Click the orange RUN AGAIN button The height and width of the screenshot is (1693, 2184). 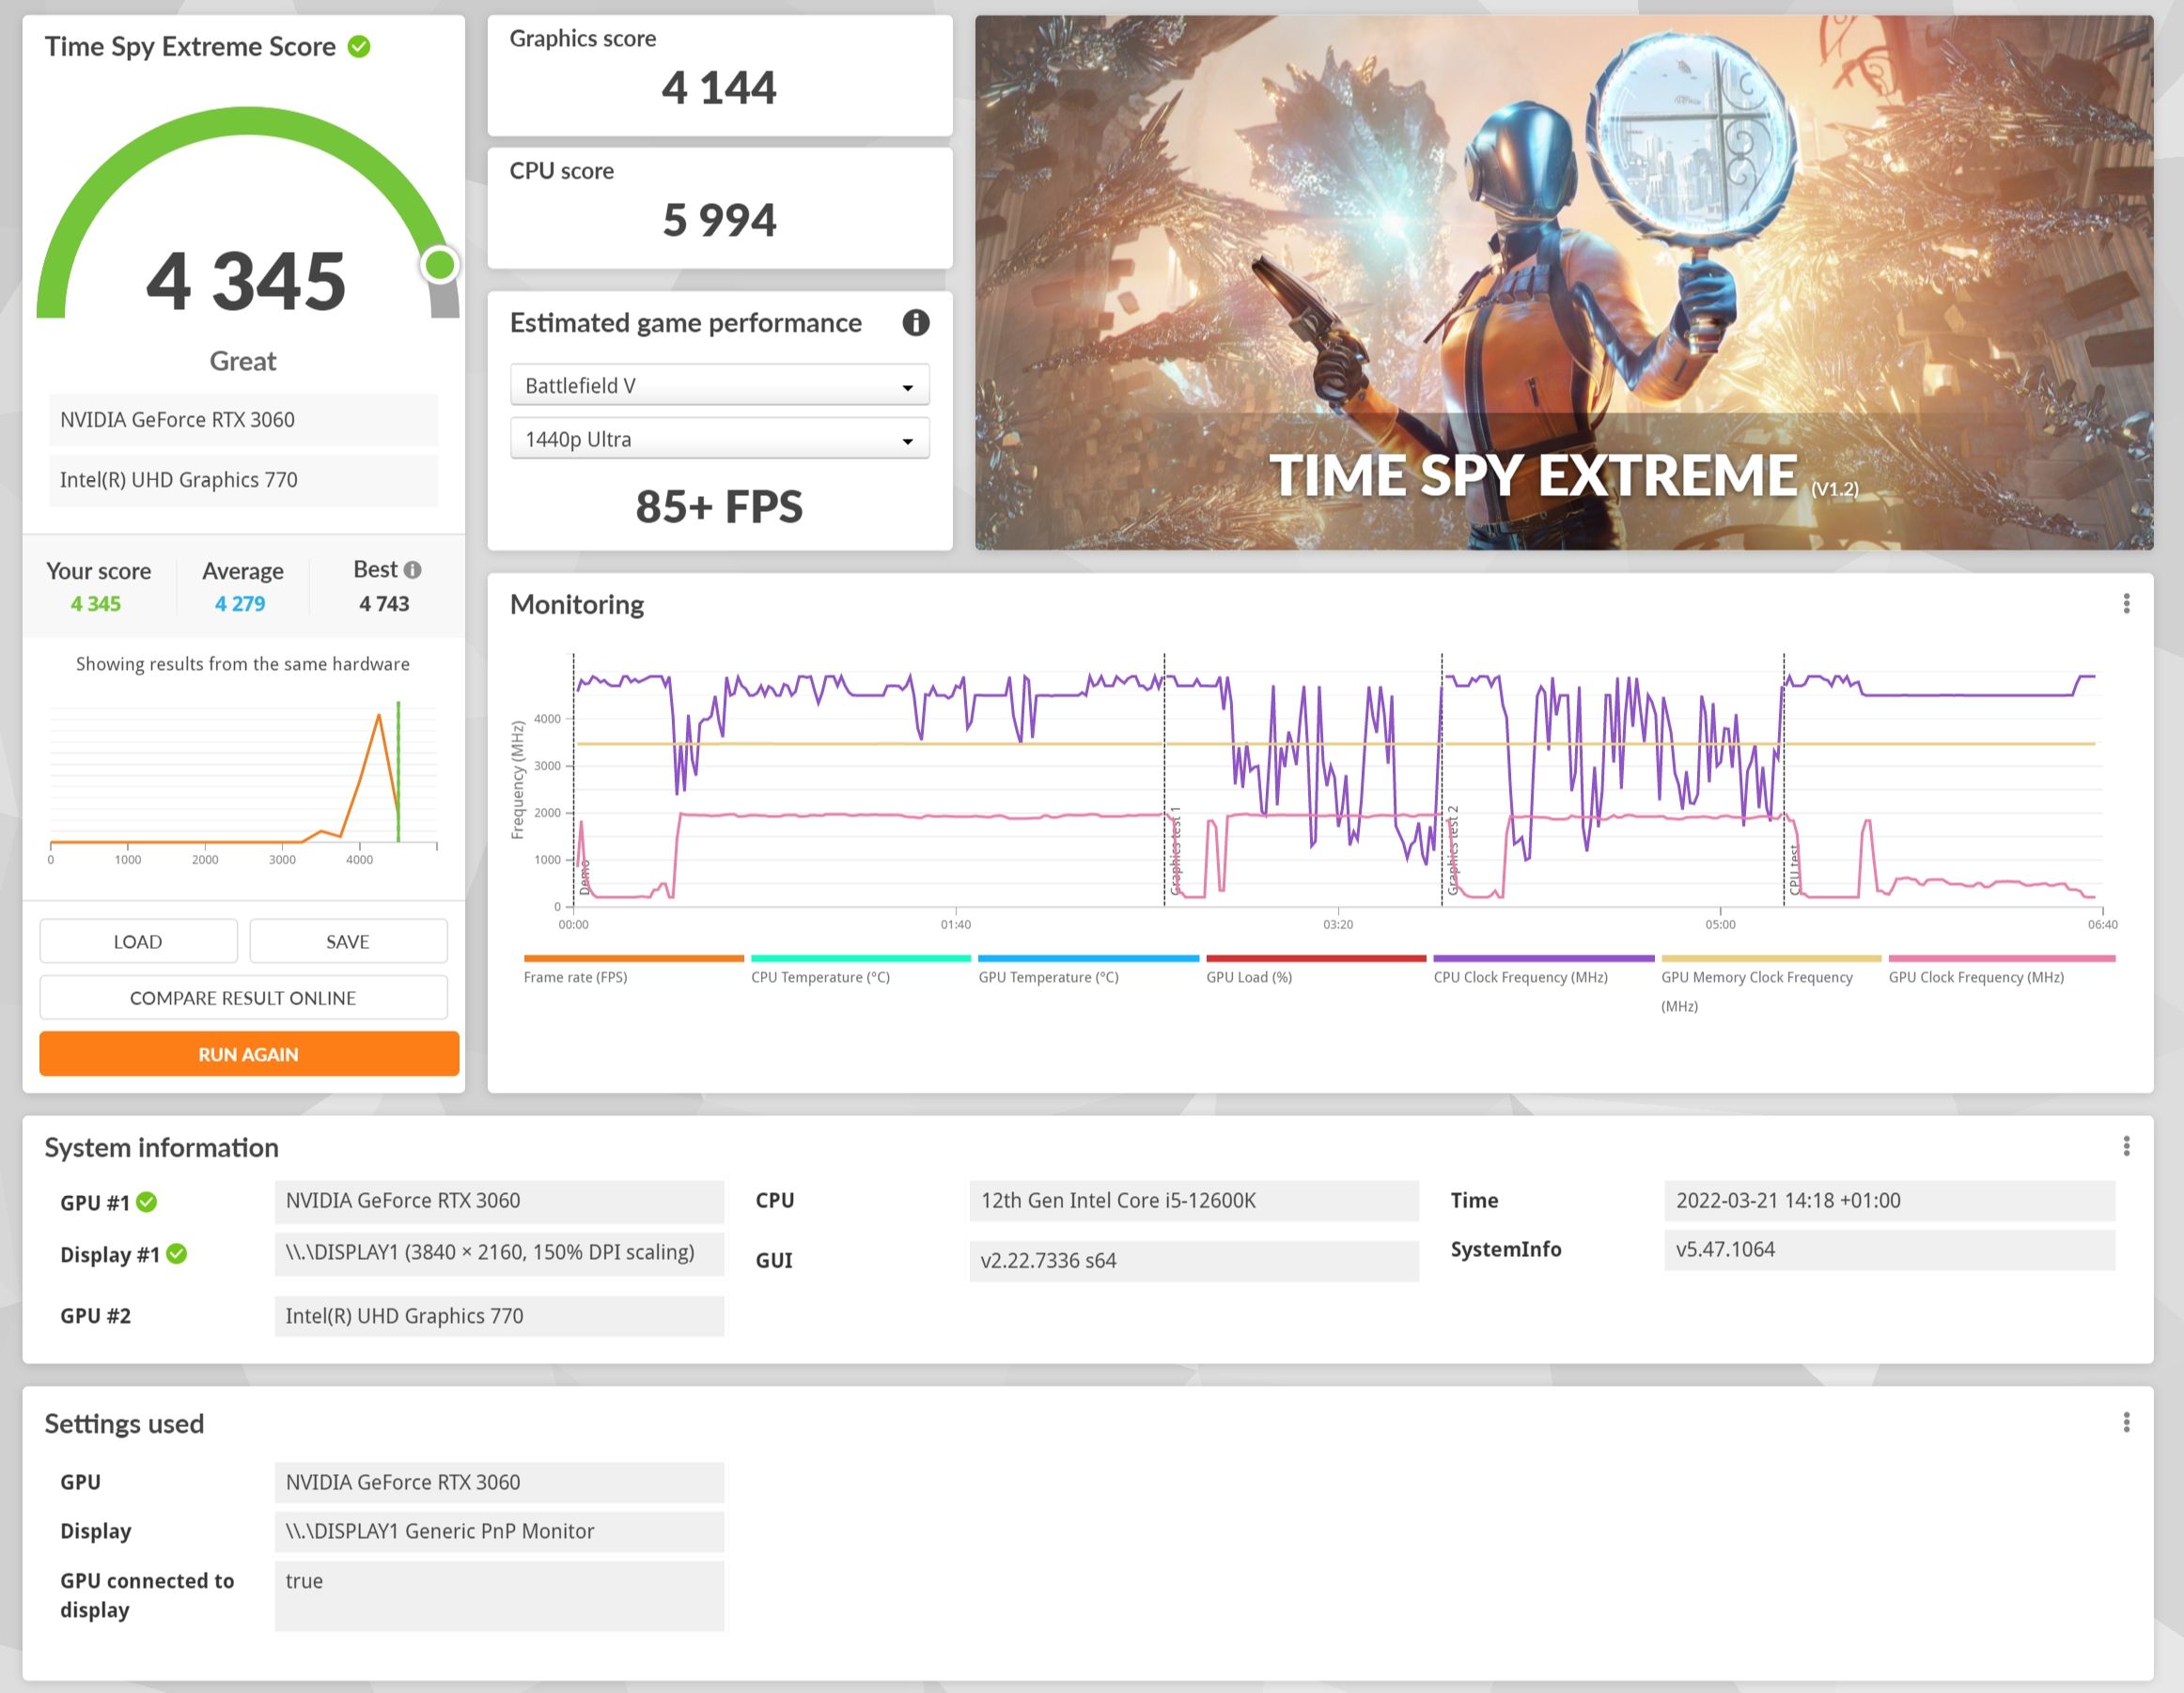pyautogui.click(x=249, y=1054)
